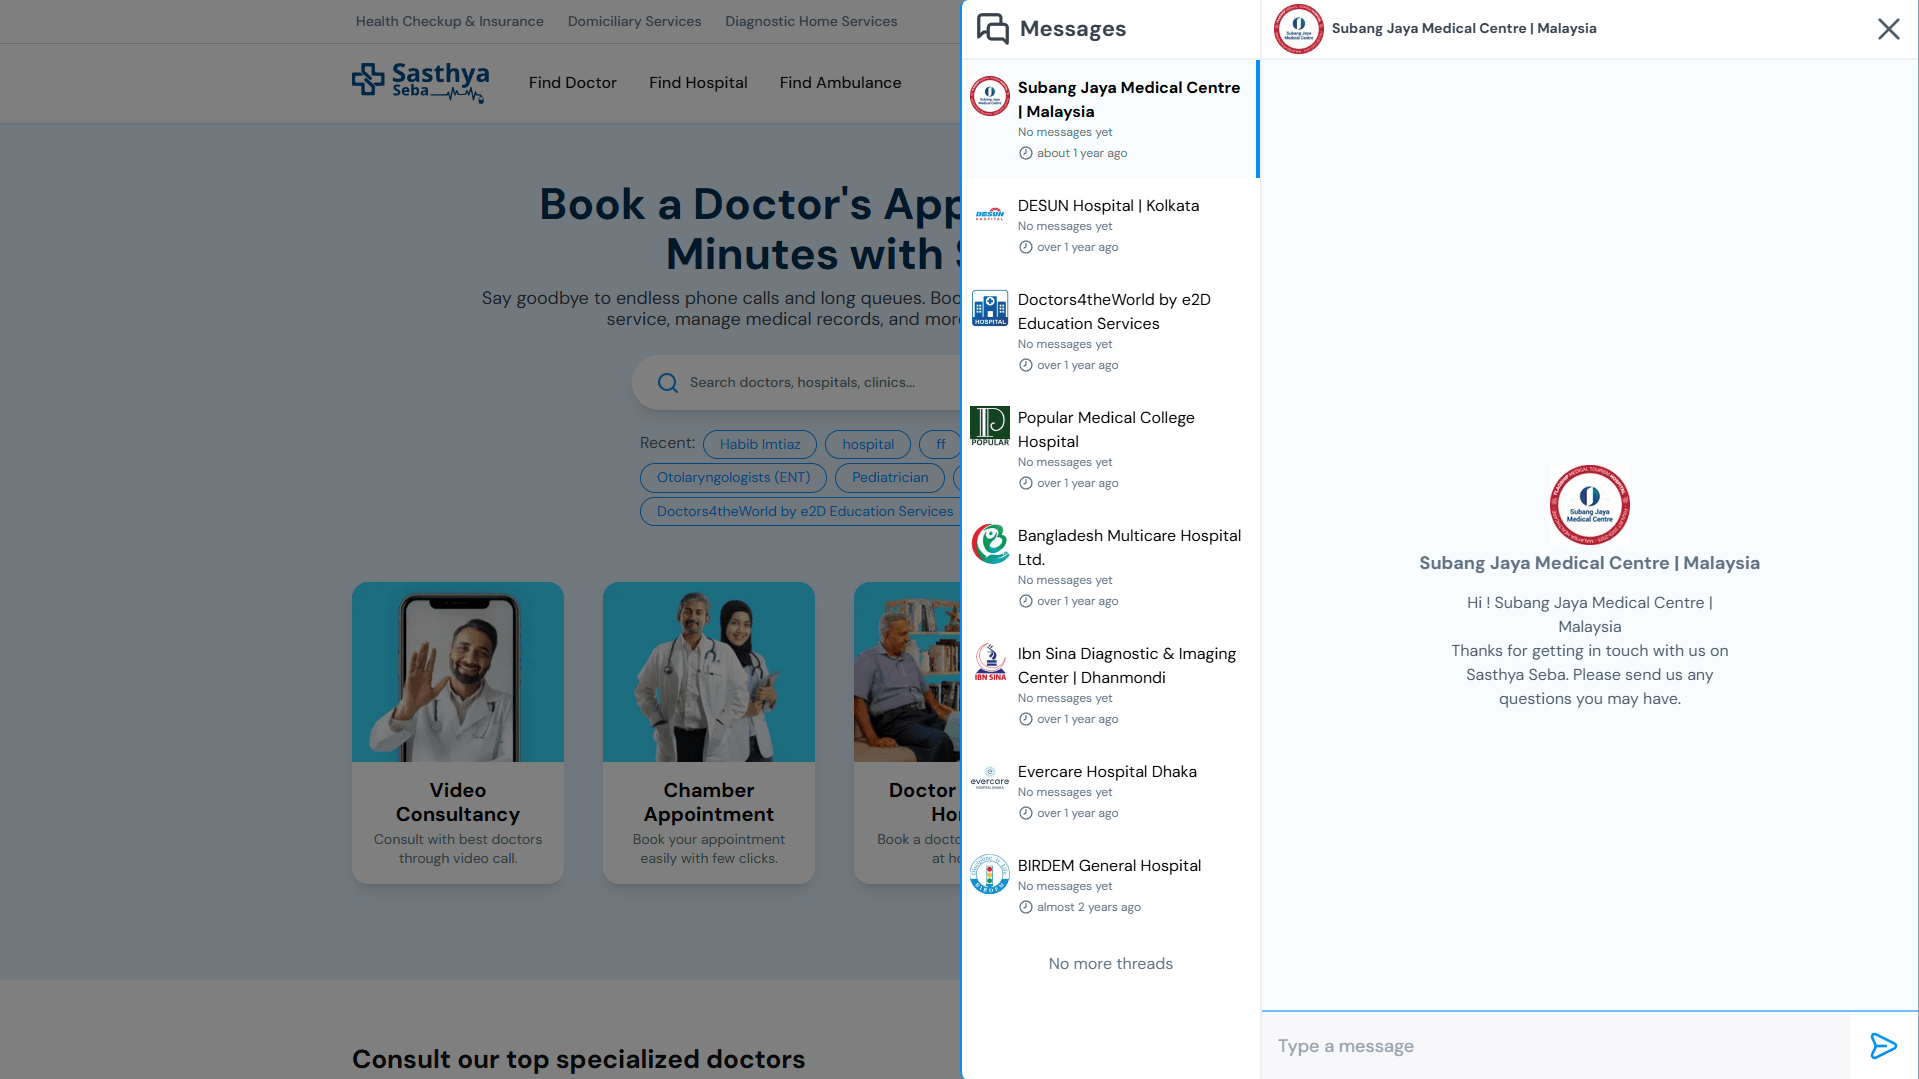Click the Doctors4theWorld hospital icon
The width and height of the screenshot is (1919, 1079).
[x=990, y=308]
